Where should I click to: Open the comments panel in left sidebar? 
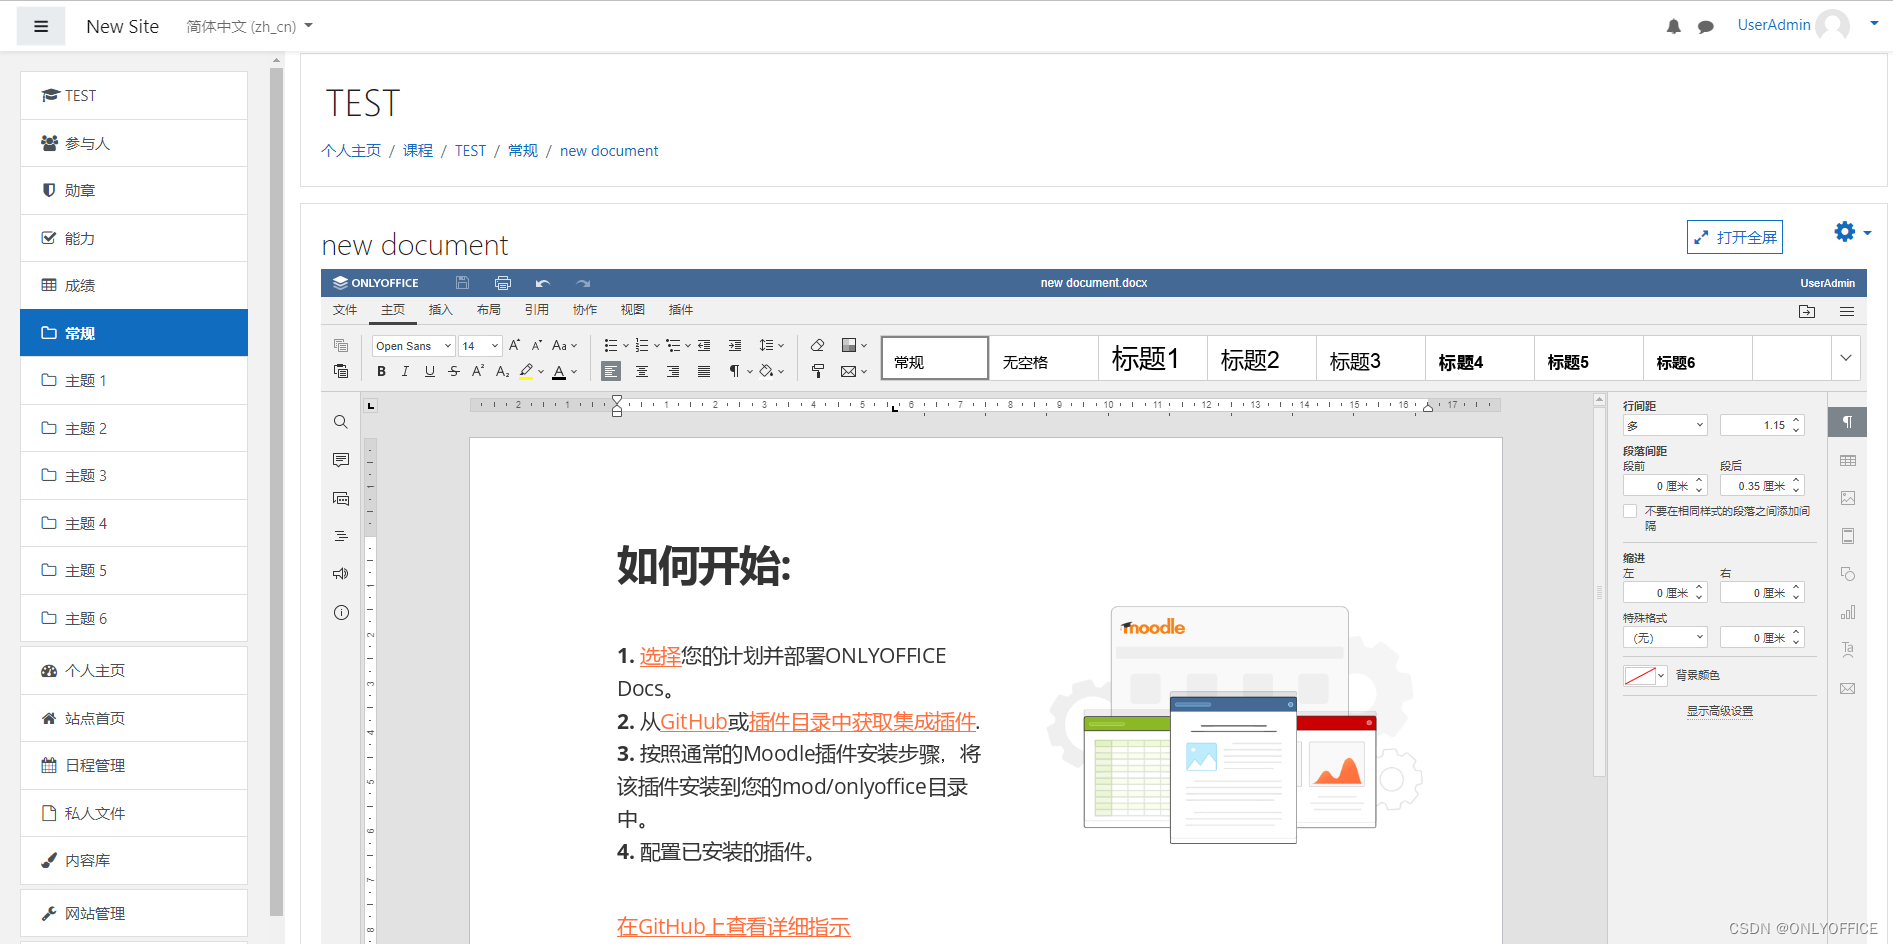(x=341, y=460)
